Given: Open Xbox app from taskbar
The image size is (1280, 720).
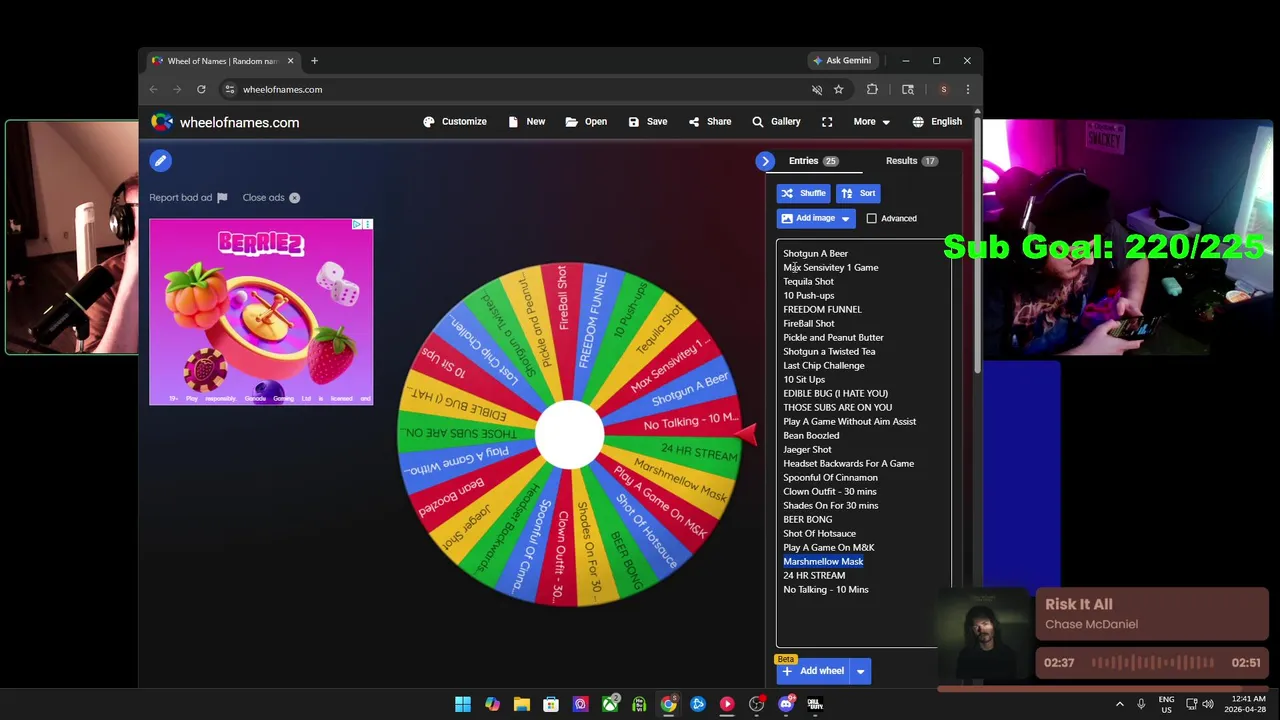Looking at the screenshot, I should point(610,704).
